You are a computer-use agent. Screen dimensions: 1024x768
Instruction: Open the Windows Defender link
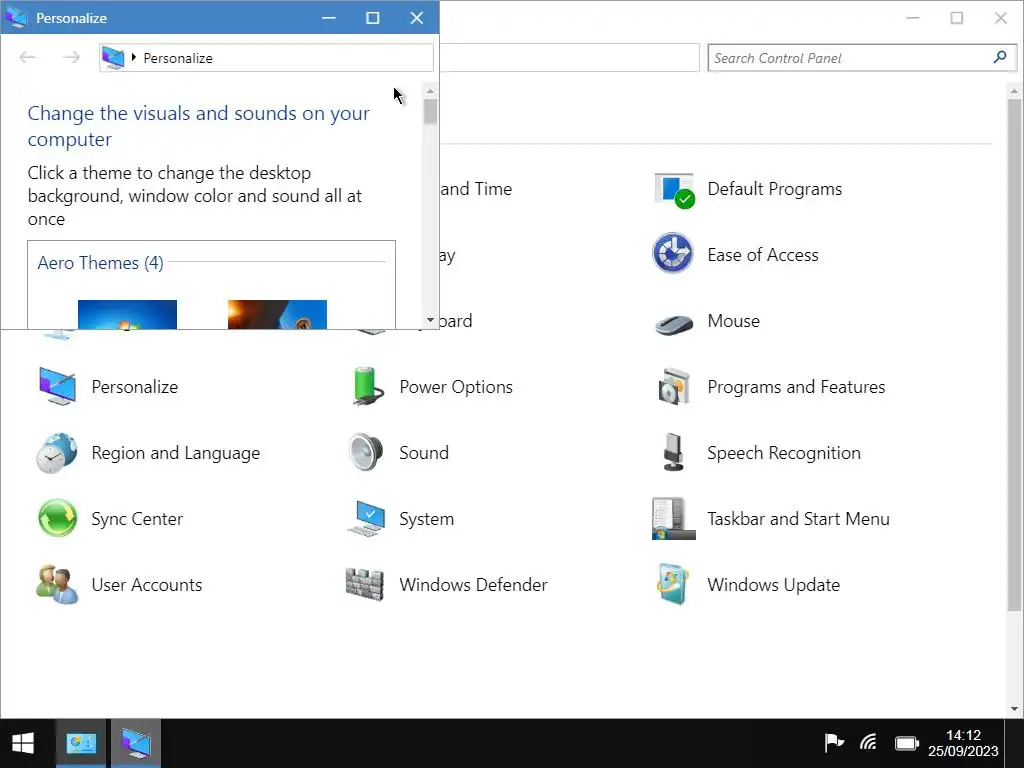click(473, 584)
